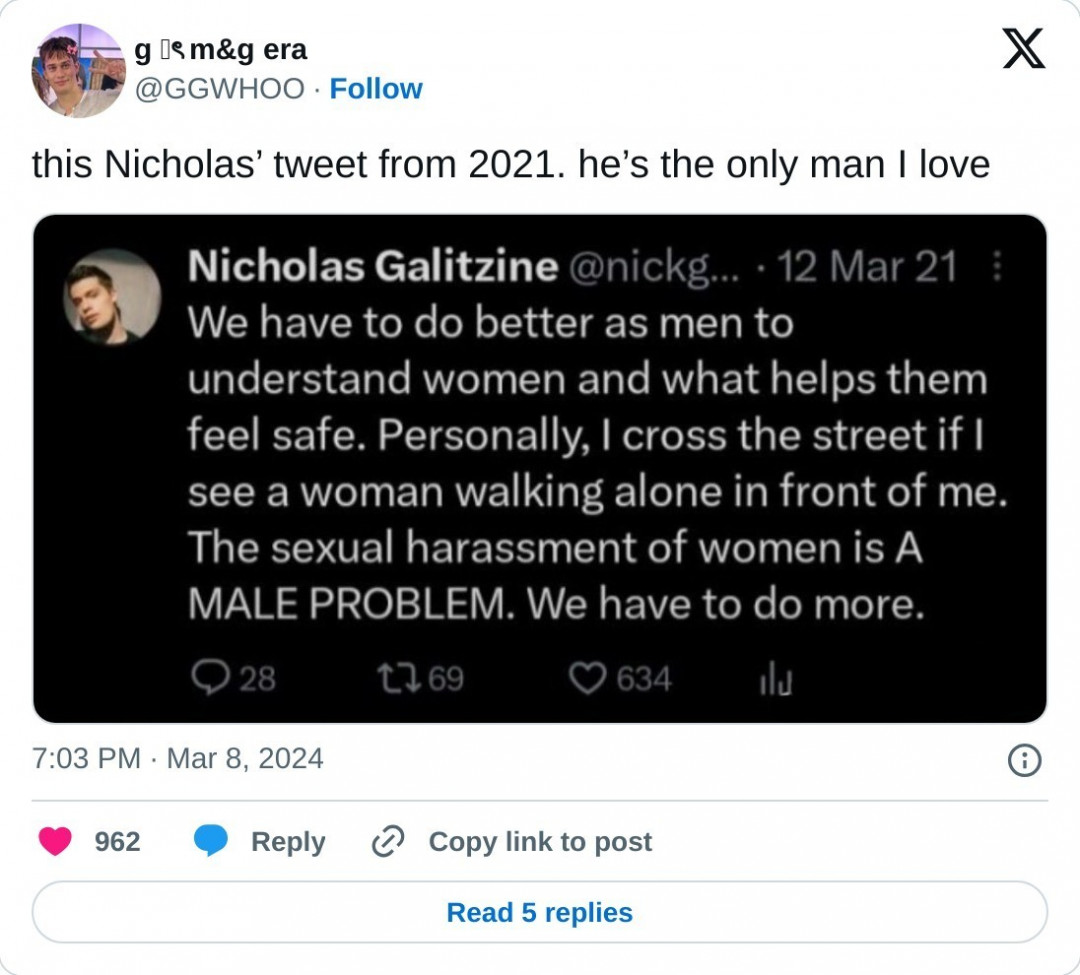Click the Read 5 replies button
1080x975 pixels.
coord(540,912)
